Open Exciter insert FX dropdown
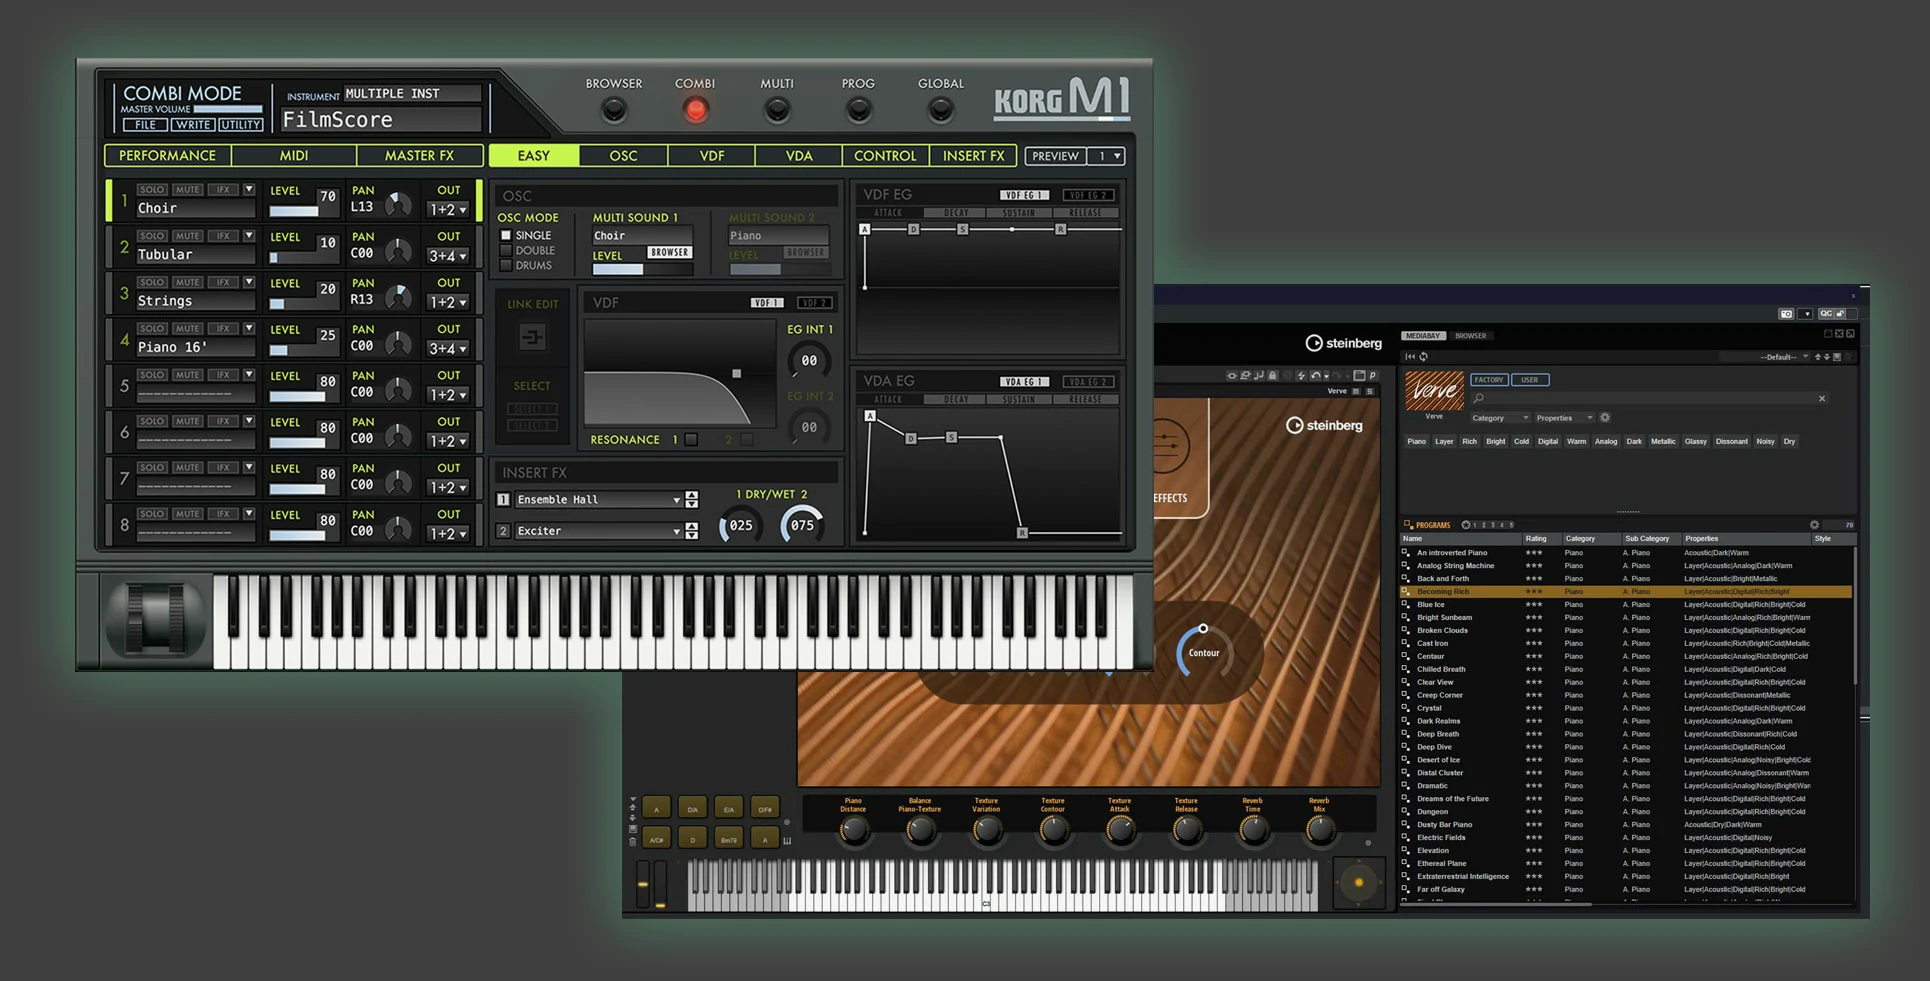 click(x=598, y=531)
